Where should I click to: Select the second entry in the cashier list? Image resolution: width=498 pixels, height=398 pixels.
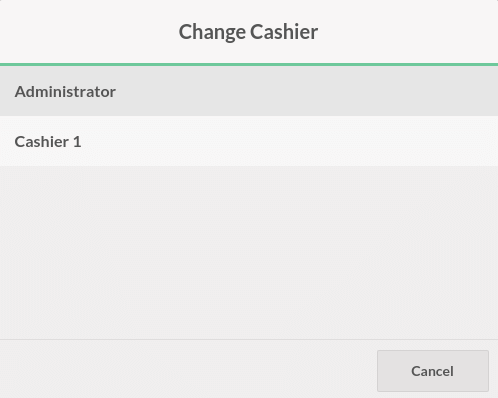[x=249, y=141]
